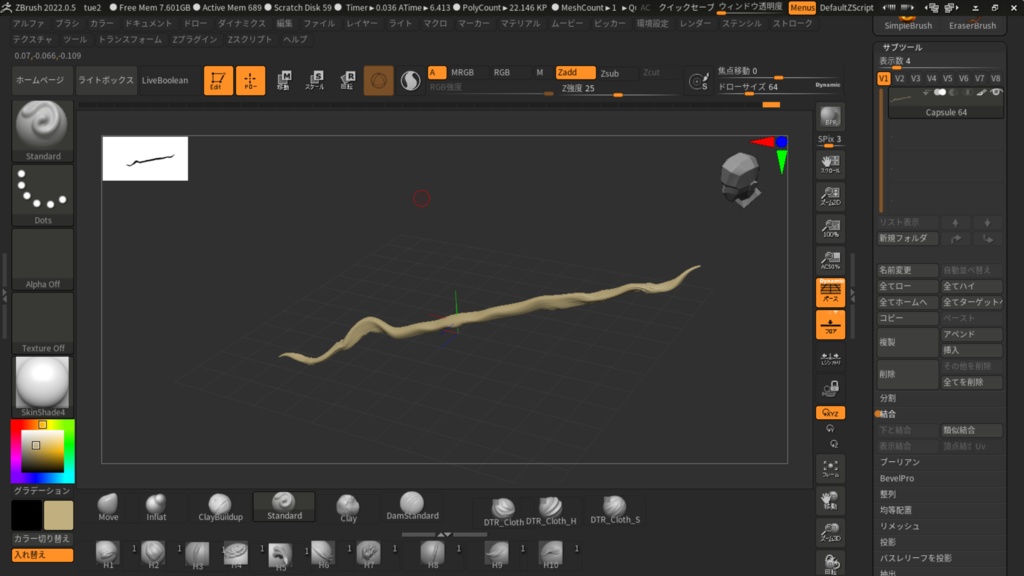1024x576 pixels.
Task: Select the DTR_Cloth brush
Action: point(504,511)
